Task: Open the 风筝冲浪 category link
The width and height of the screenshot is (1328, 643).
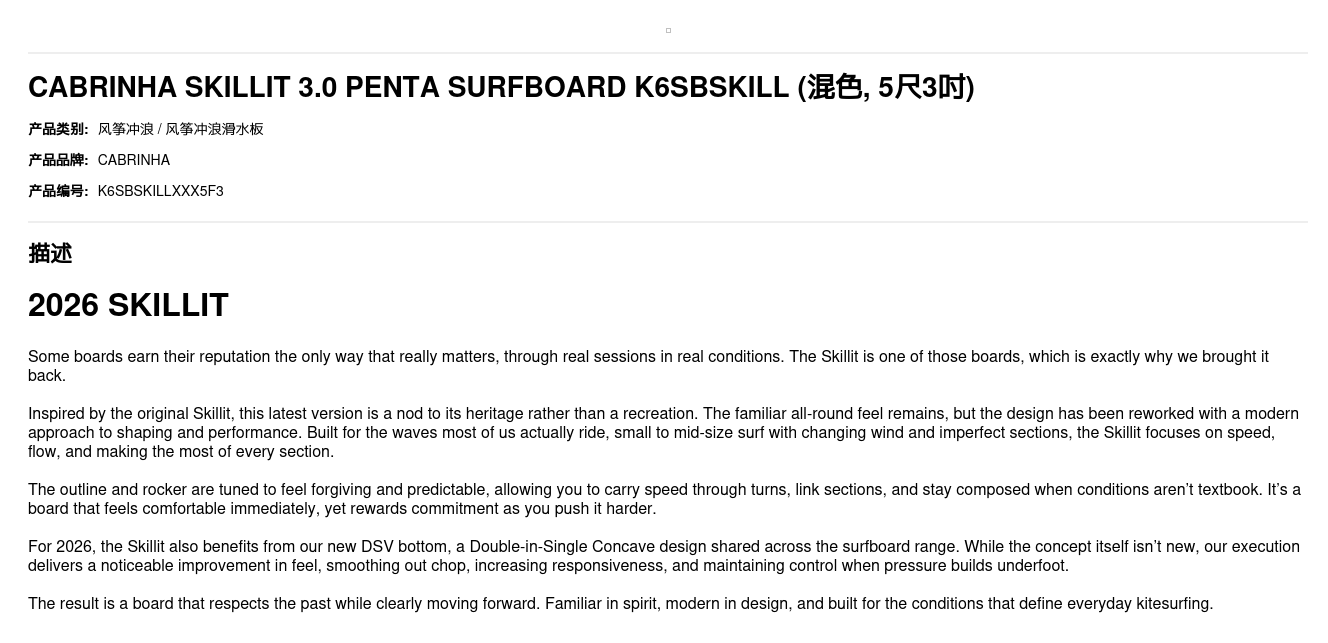Action: click(x=126, y=129)
